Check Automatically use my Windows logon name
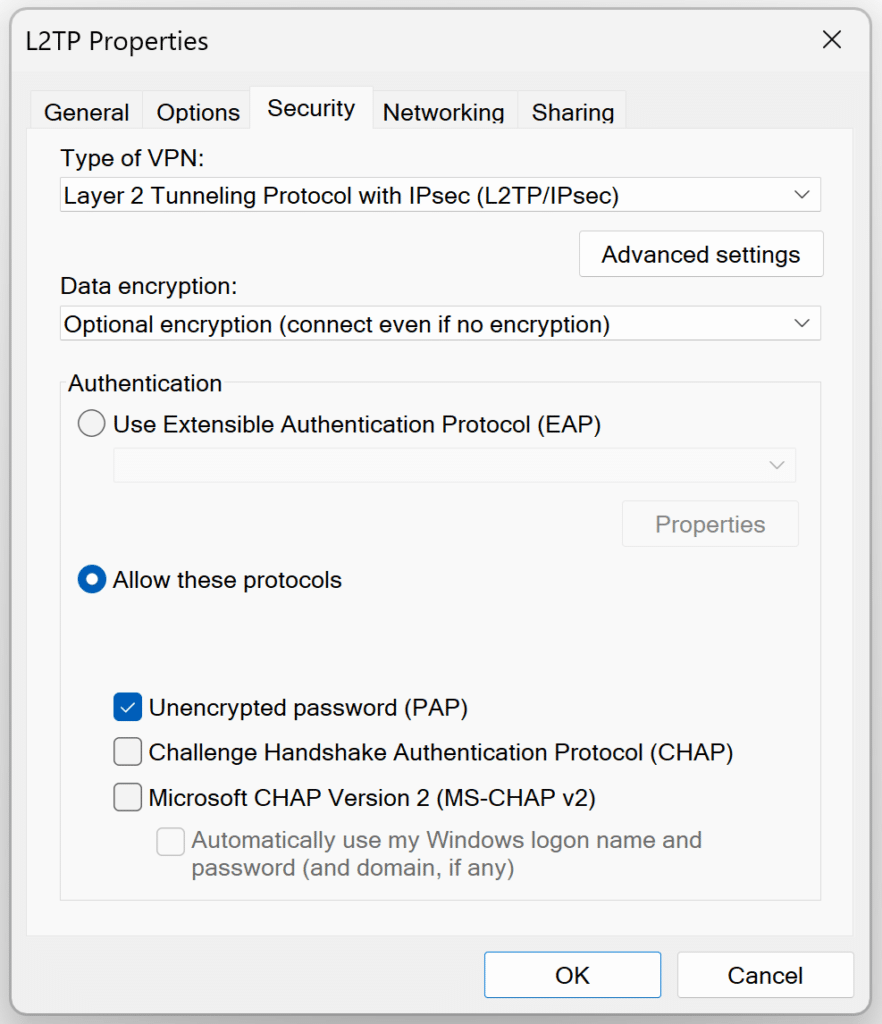This screenshot has height=1024, width=882. [170, 842]
